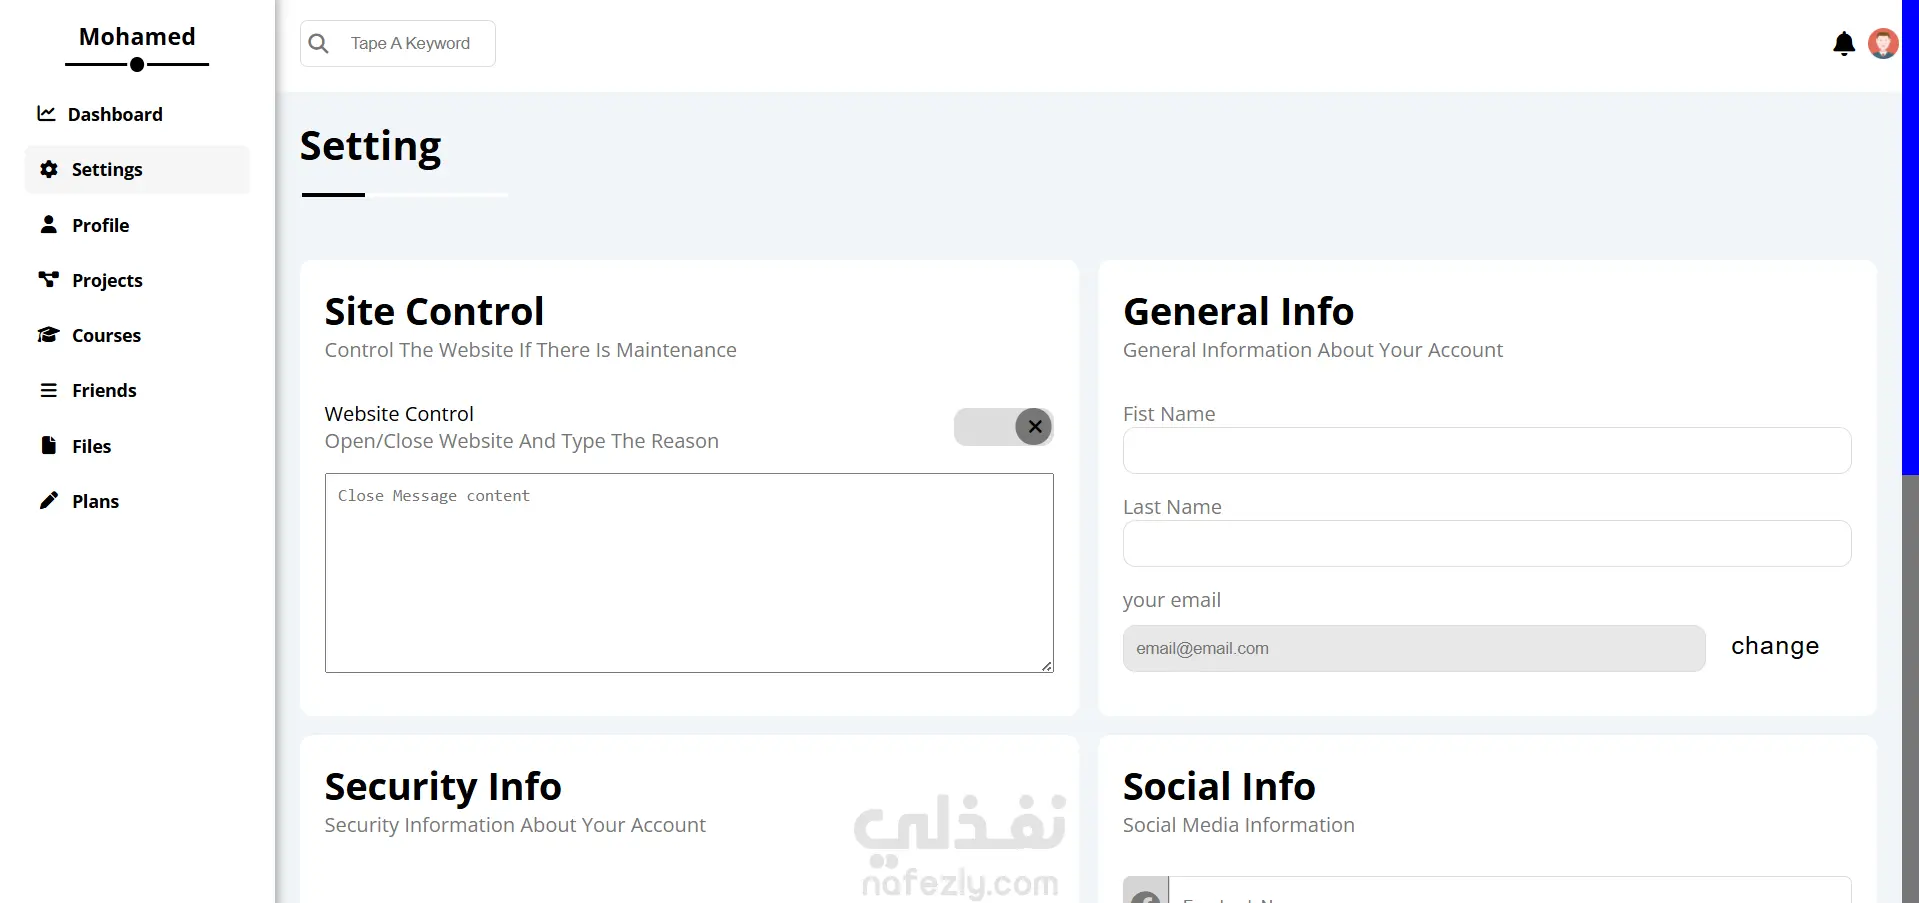Toggle the Website Control switch
The height and width of the screenshot is (903, 1919).
[1003, 427]
